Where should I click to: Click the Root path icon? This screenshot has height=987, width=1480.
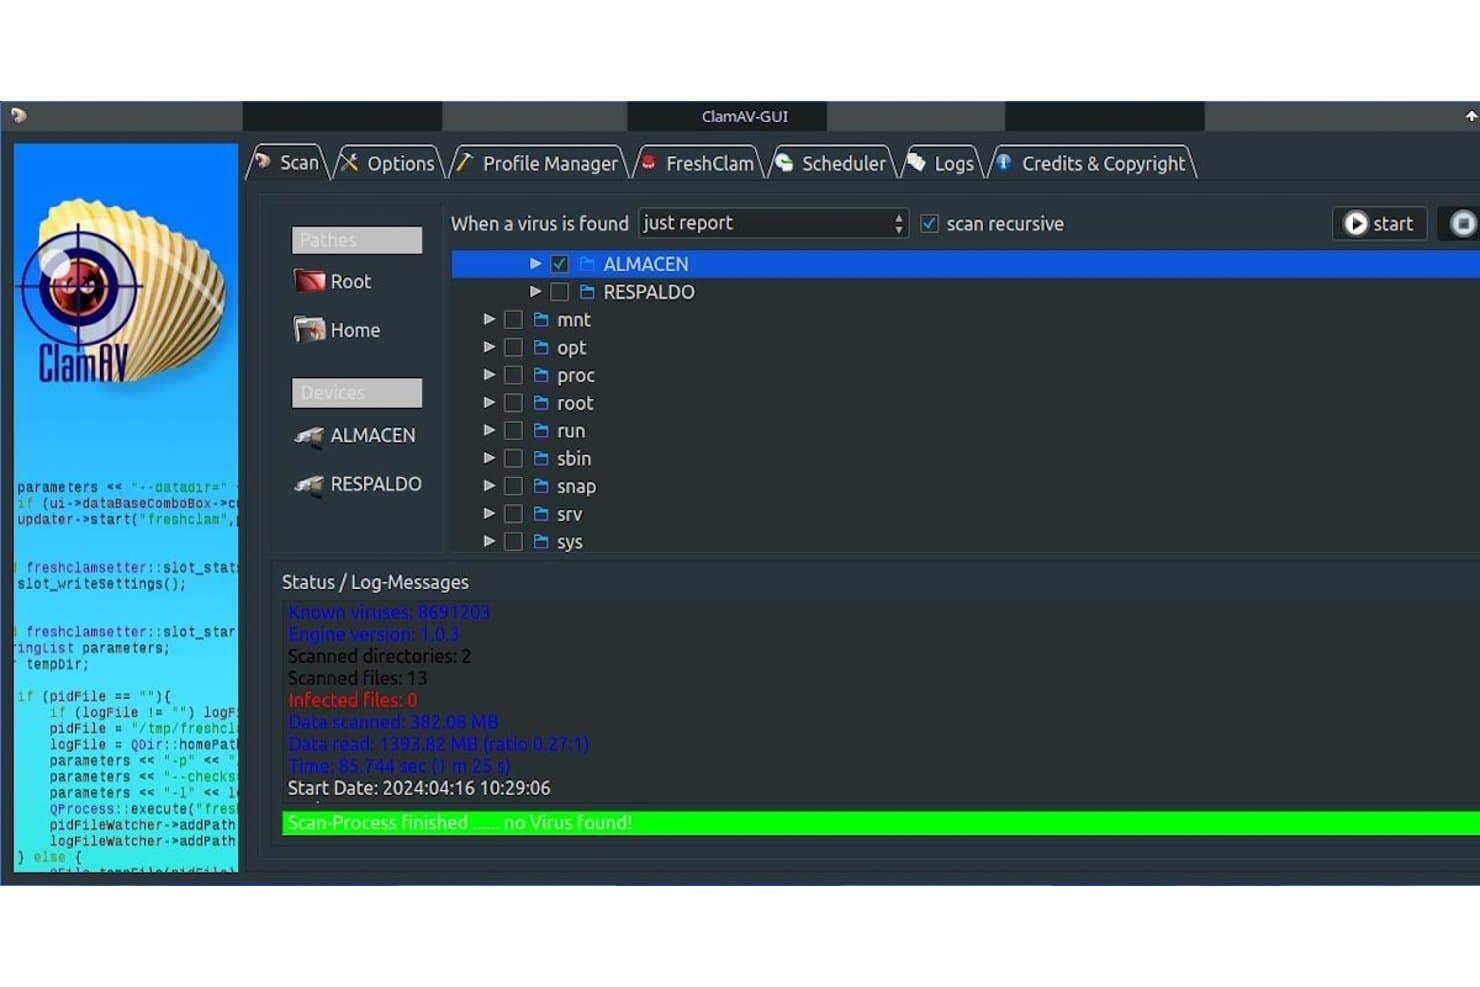(x=309, y=281)
